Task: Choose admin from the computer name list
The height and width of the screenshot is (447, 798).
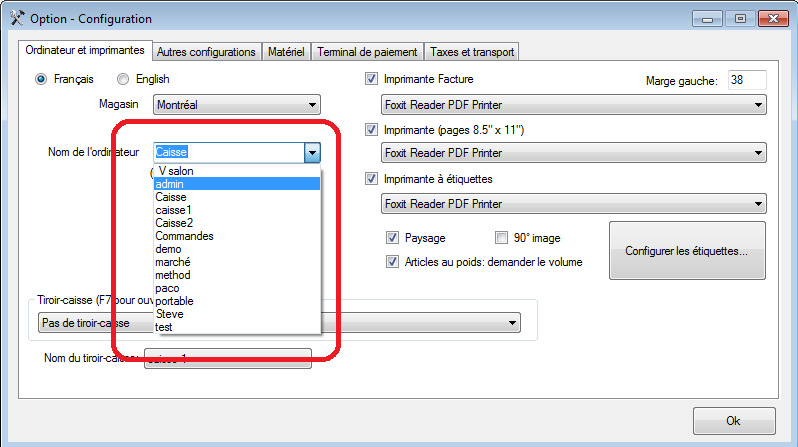Action: point(237,184)
